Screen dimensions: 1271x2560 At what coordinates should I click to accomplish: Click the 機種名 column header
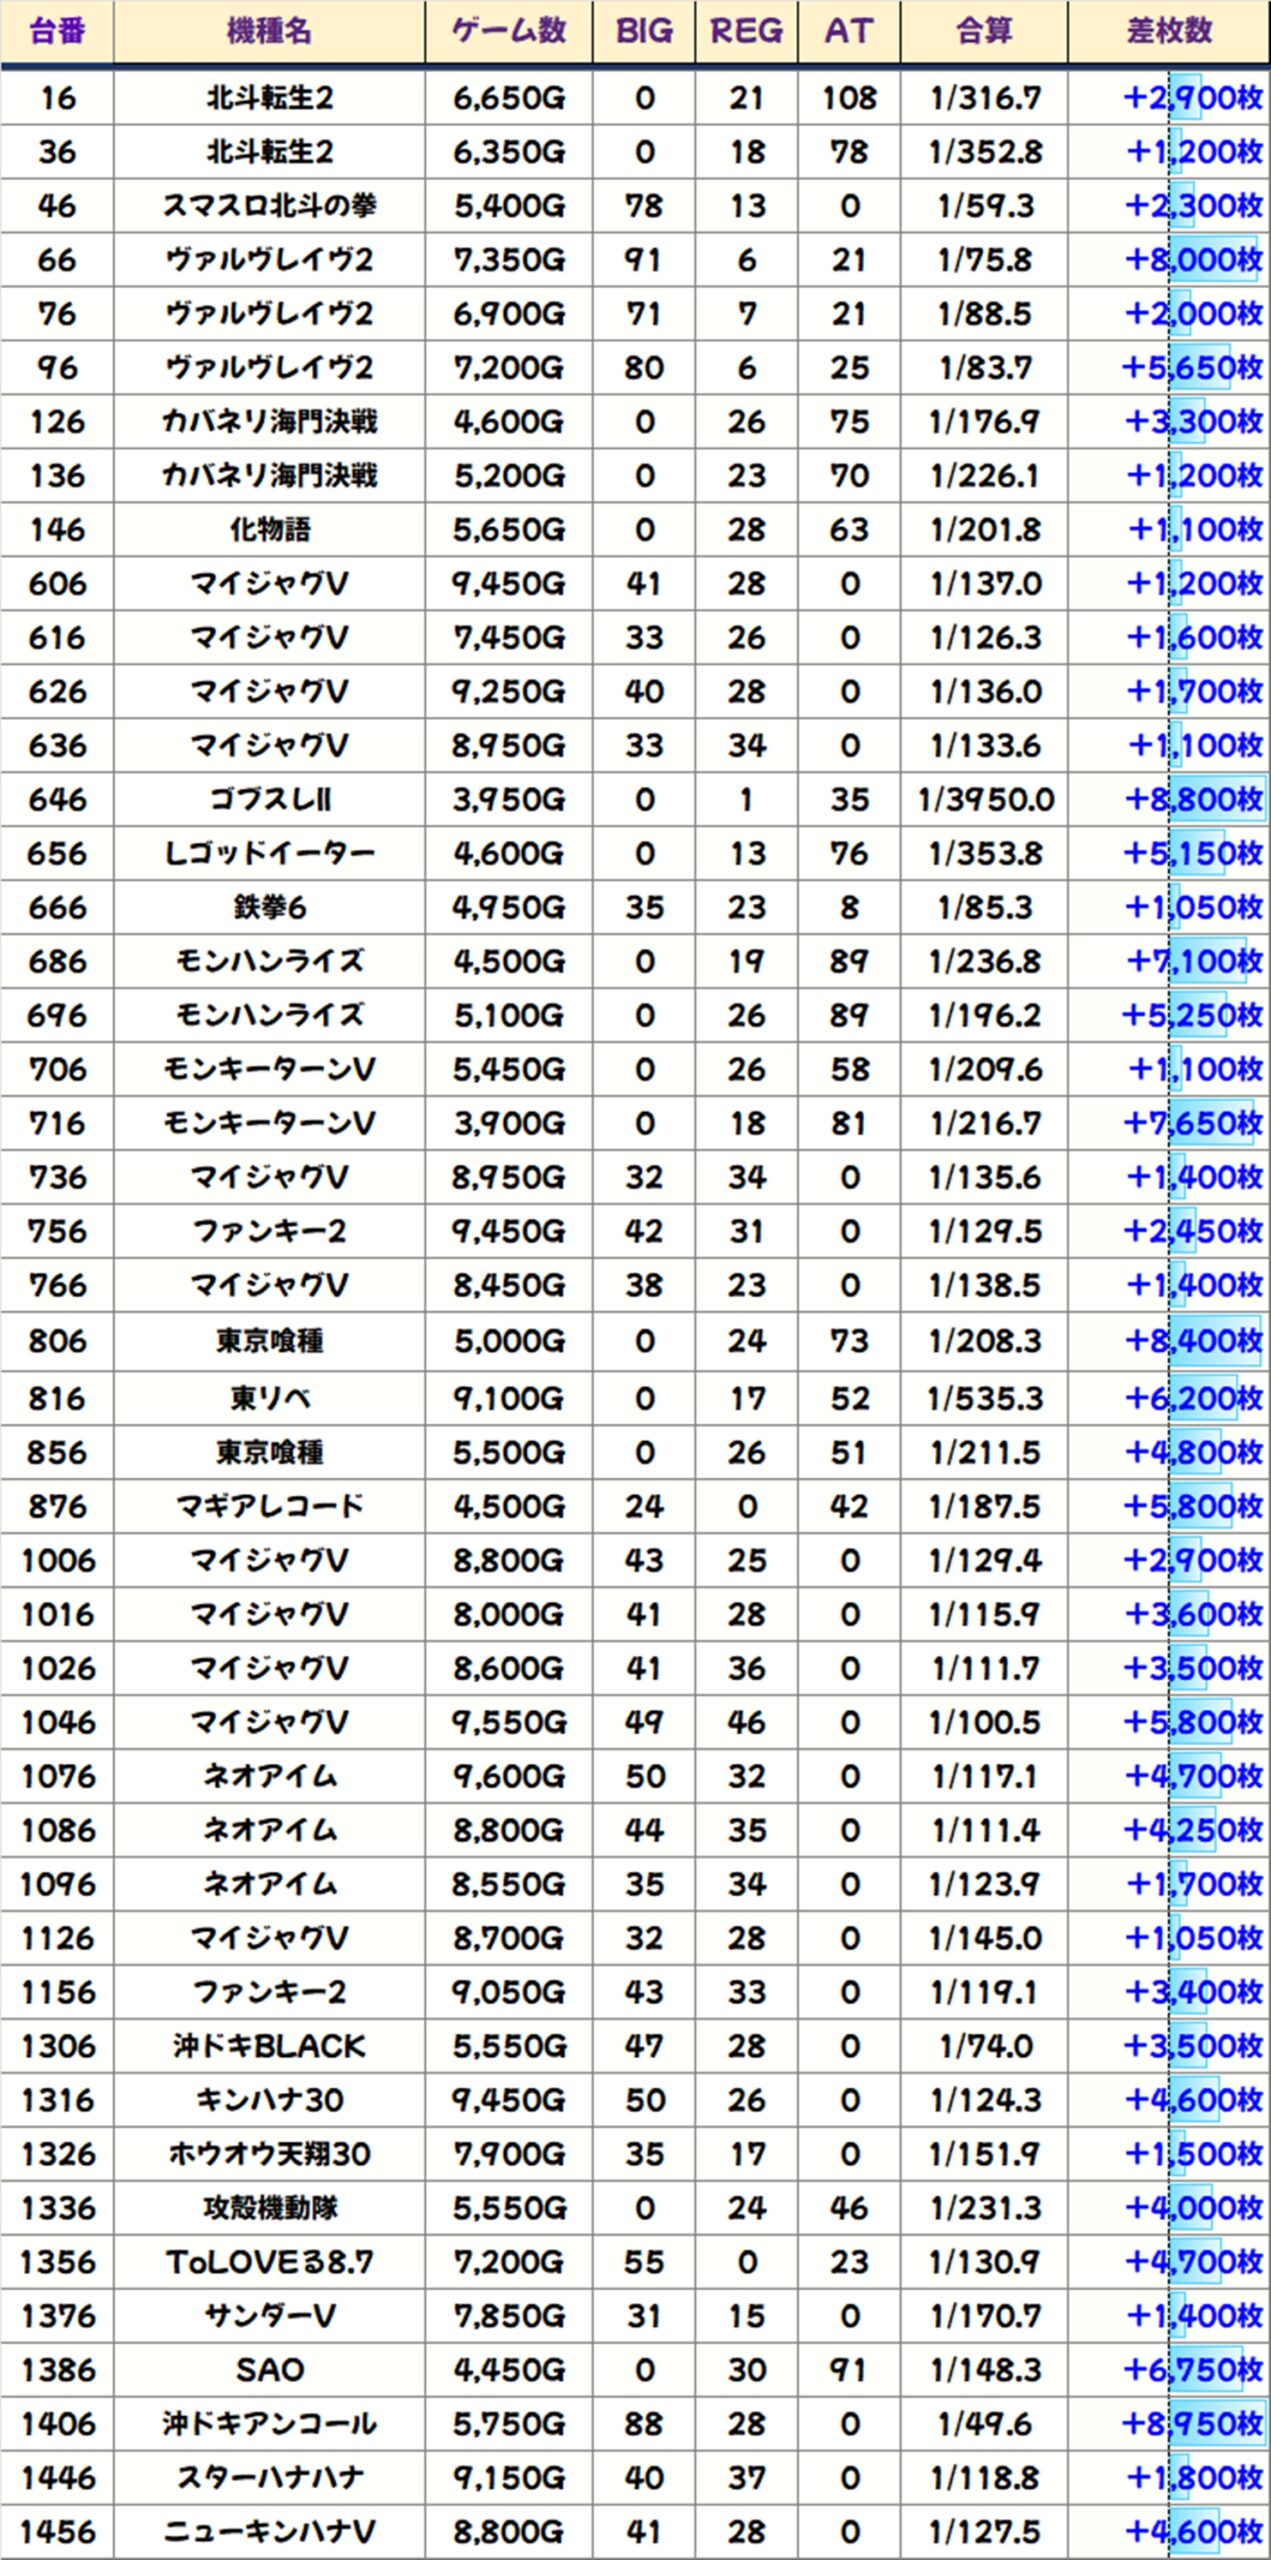coord(269,32)
